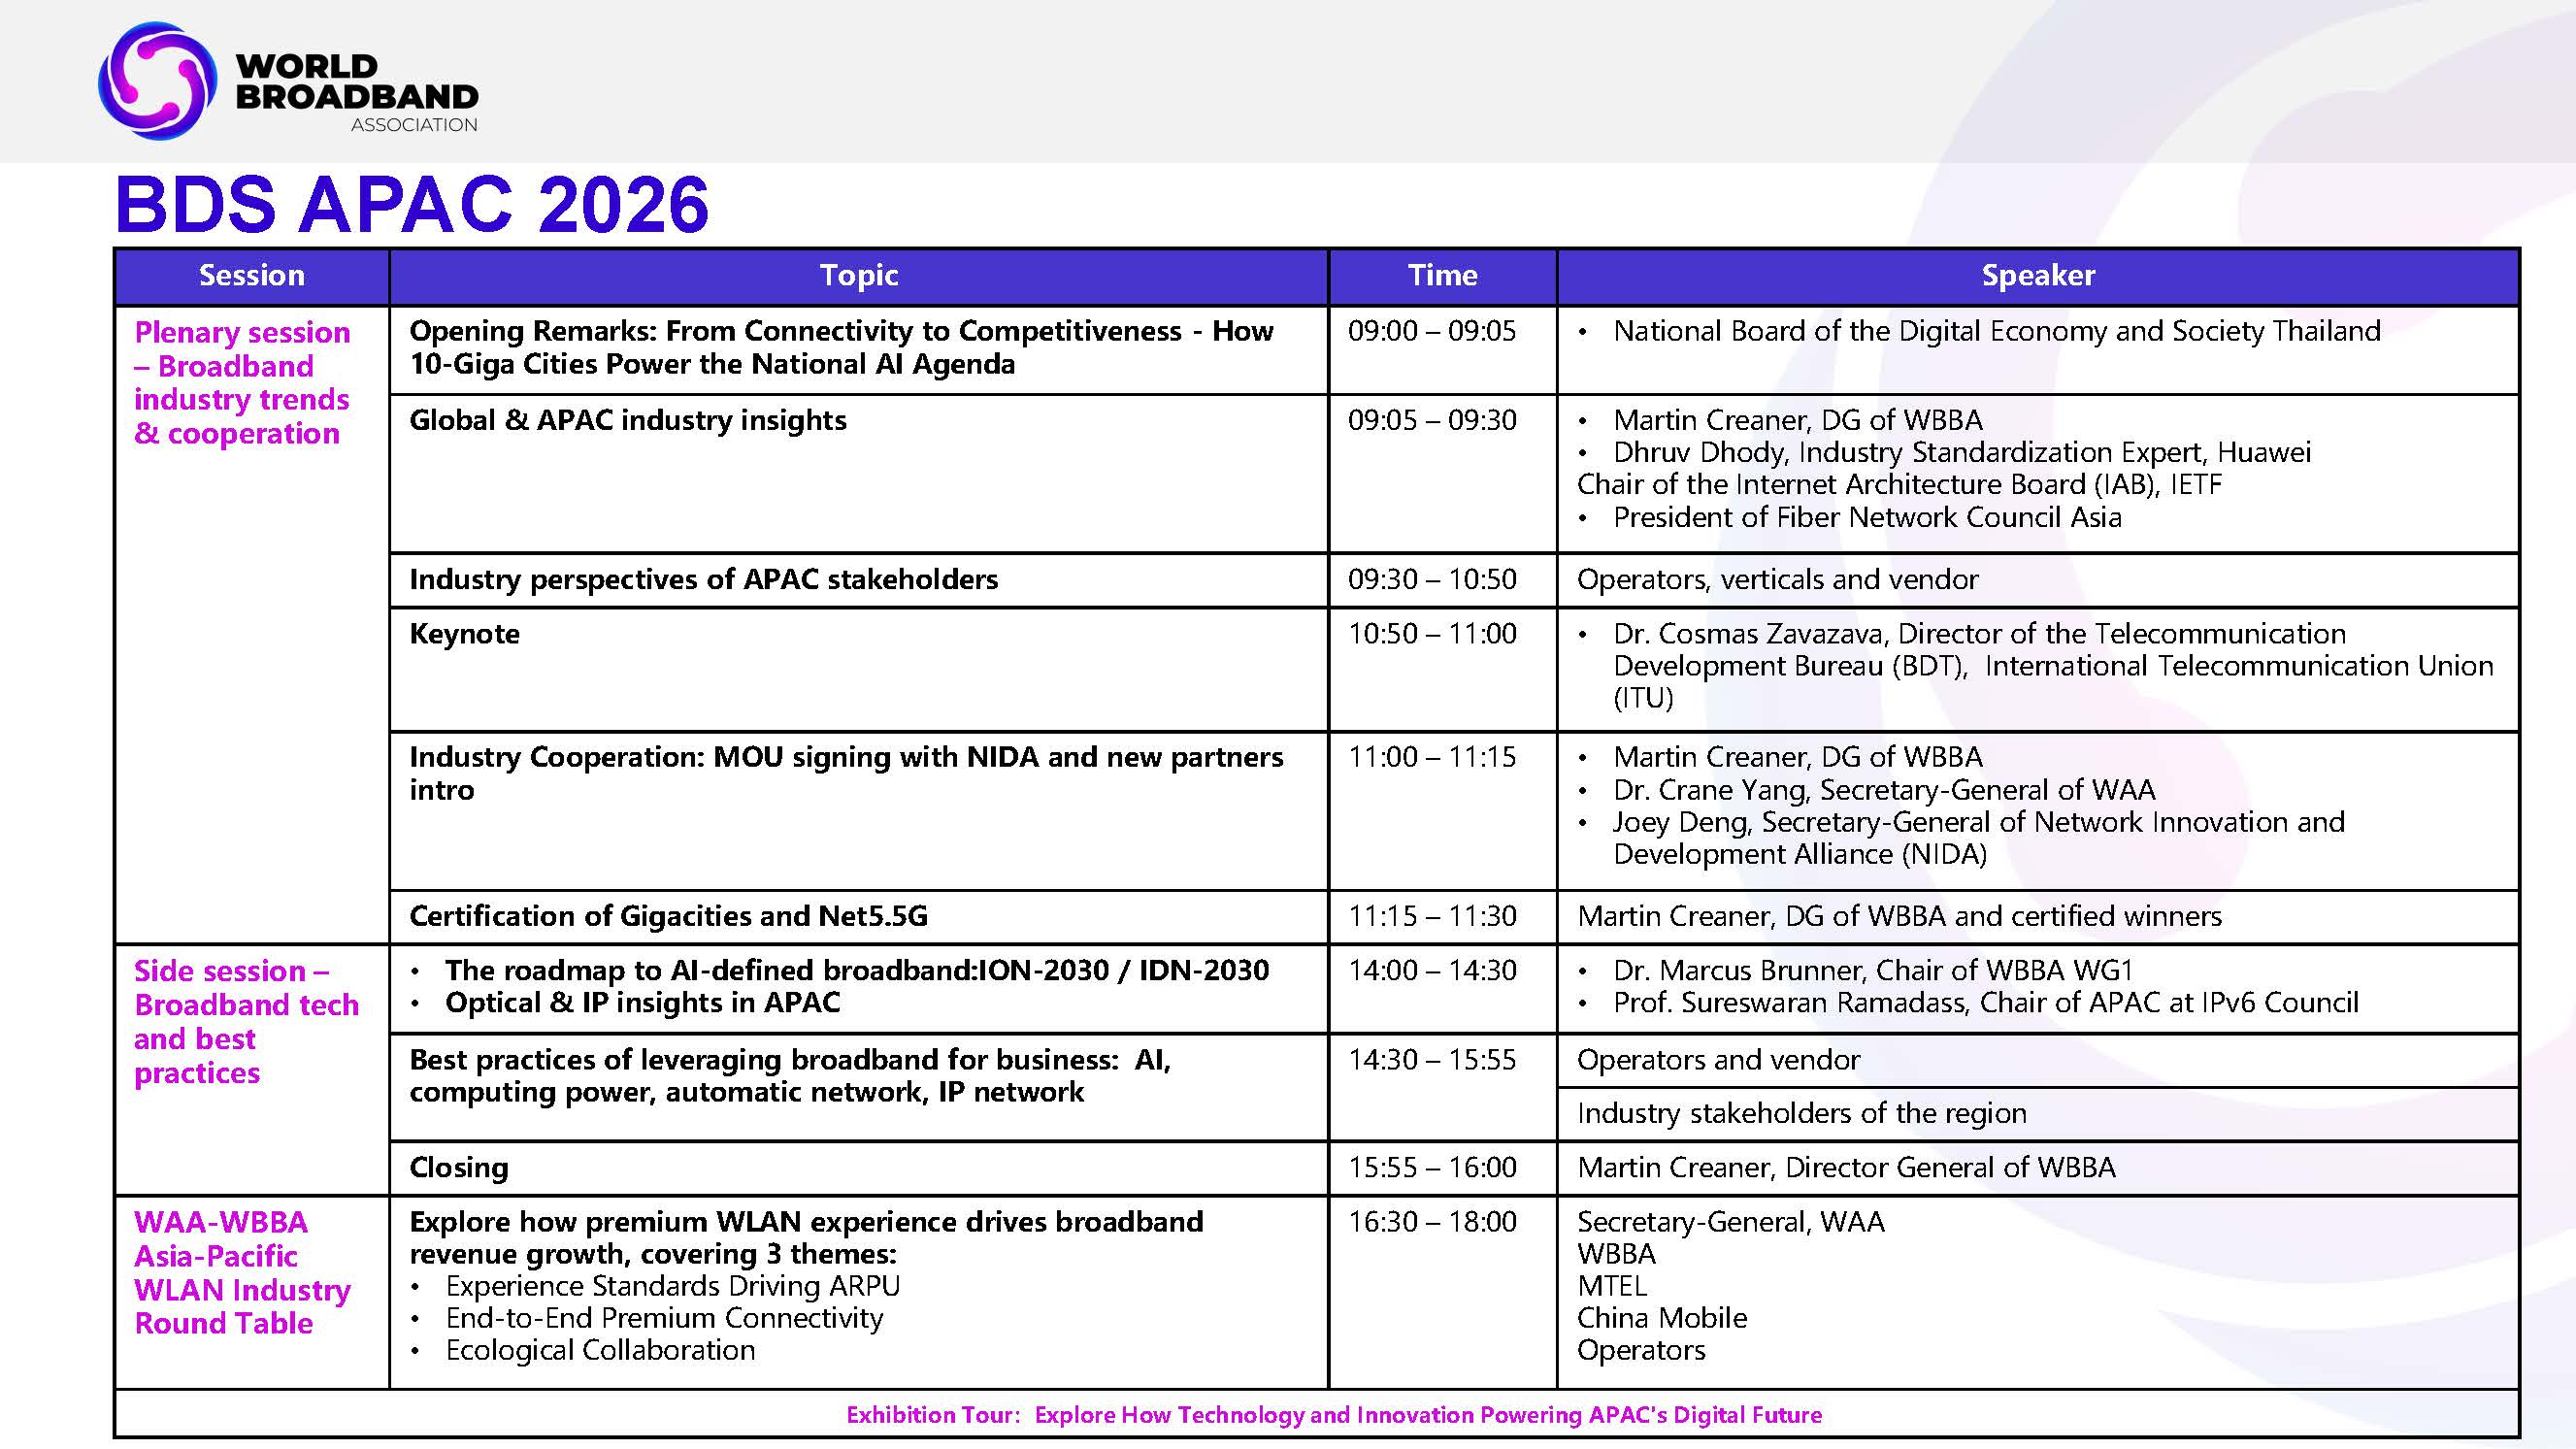Click MTEL speaker line
The image size is (2576, 1449).
click(x=1611, y=1286)
